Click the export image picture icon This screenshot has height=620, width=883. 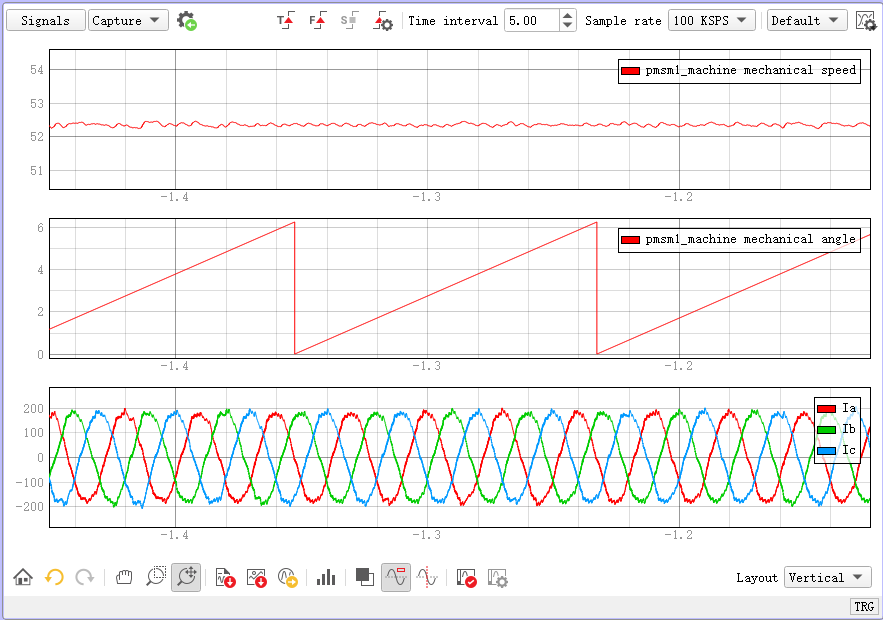[x=257, y=577]
